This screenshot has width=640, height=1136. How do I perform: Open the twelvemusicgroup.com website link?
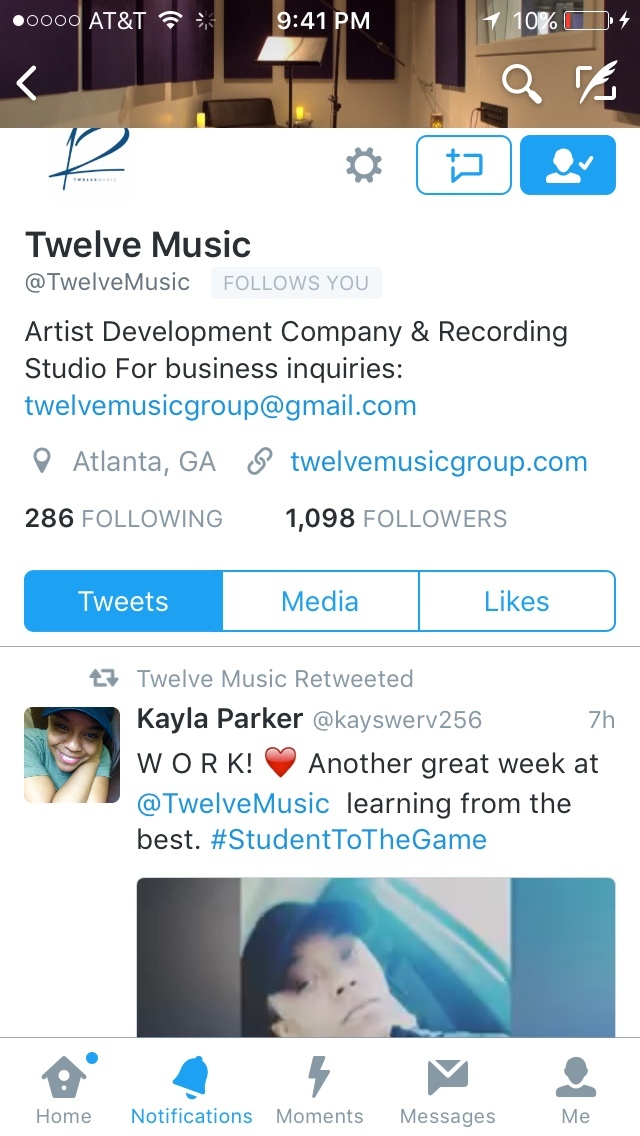coord(439,462)
